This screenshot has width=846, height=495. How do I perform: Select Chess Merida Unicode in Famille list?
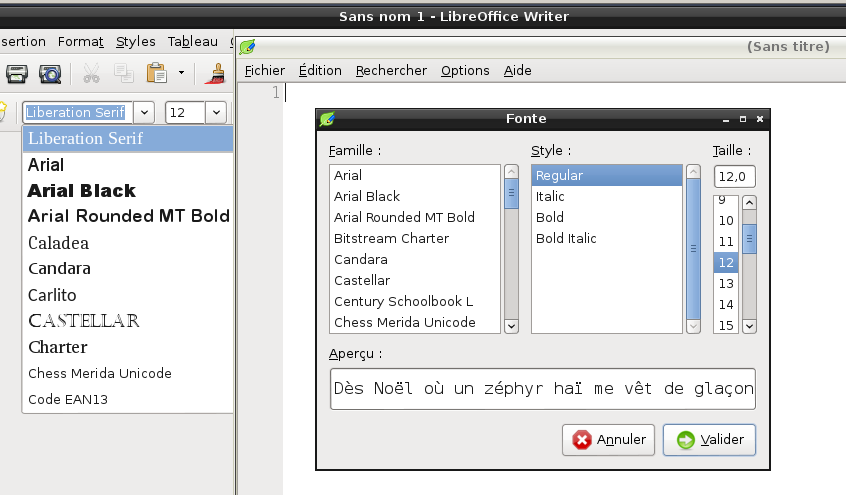tap(415, 323)
